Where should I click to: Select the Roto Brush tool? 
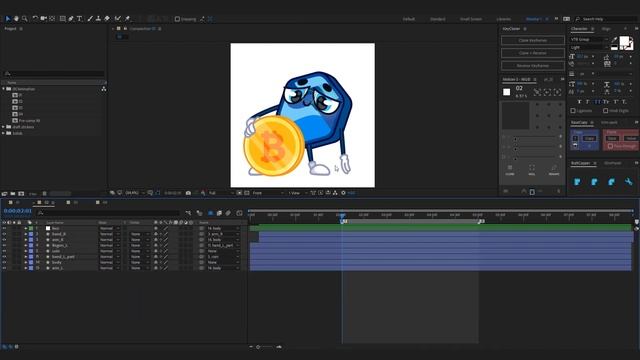pos(118,19)
